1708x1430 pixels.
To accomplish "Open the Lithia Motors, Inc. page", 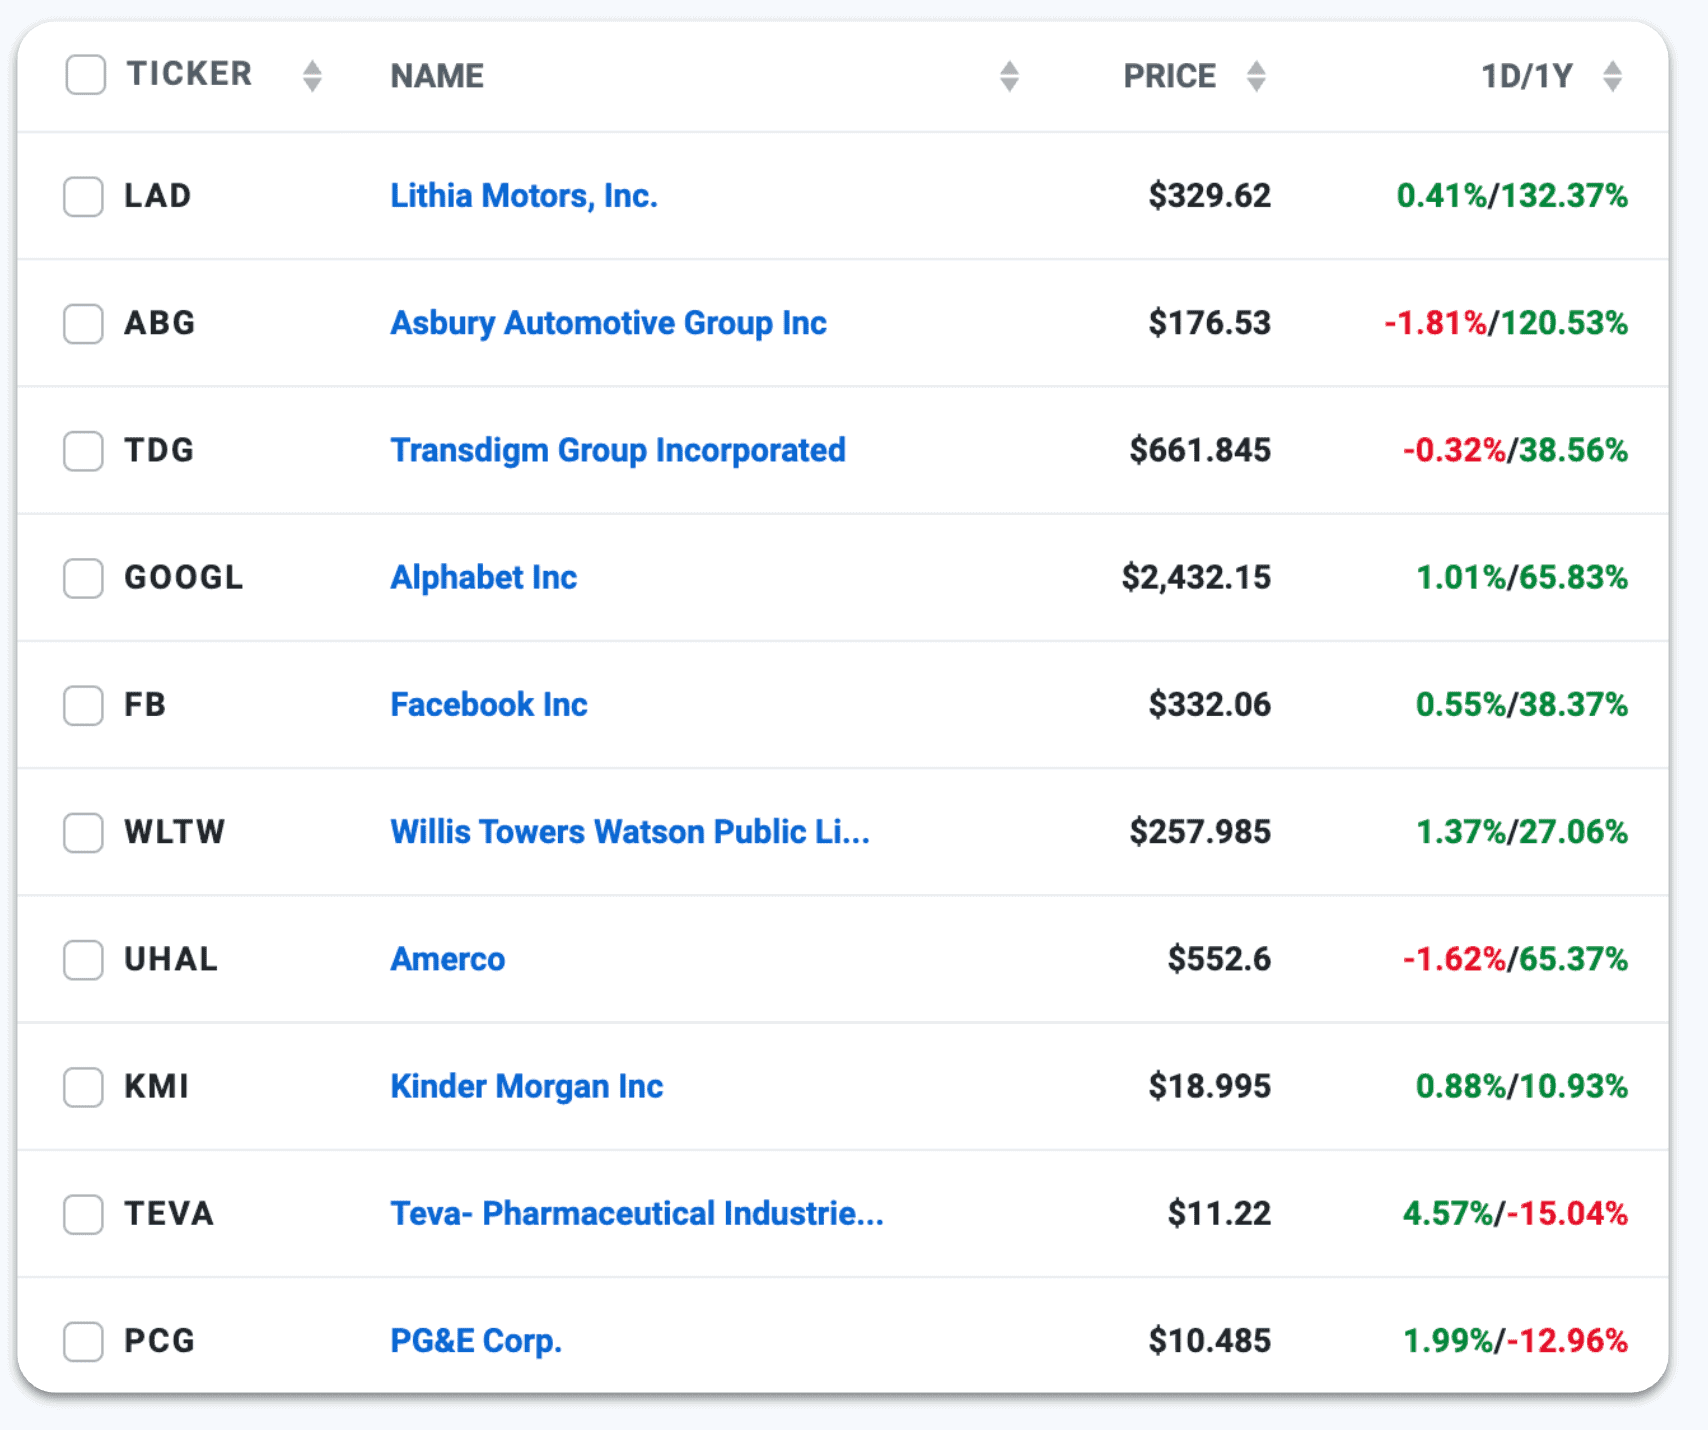I will click(x=523, y=196).
